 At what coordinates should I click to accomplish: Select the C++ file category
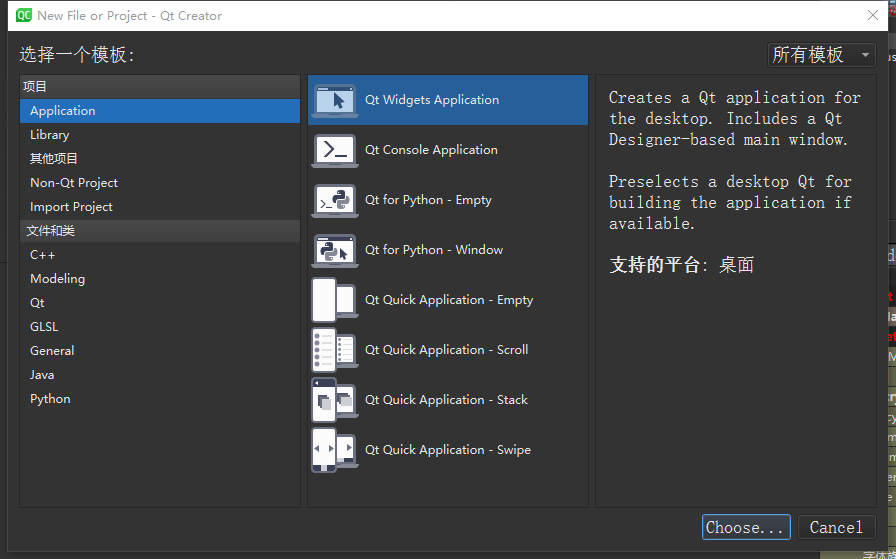point(160,255)
